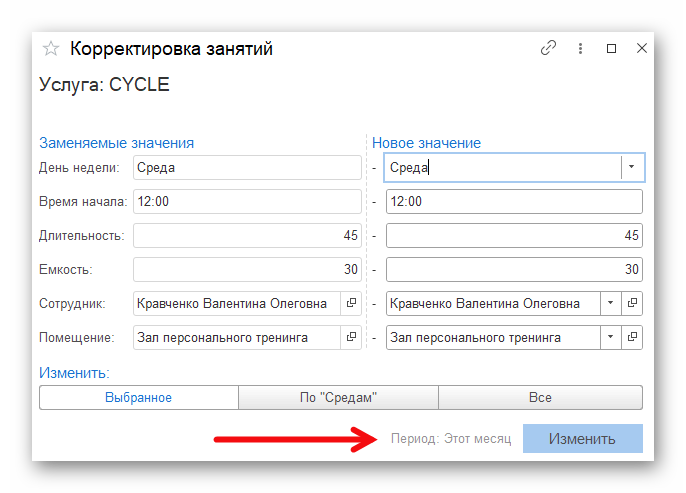Open the Период: Этот месяц link
This screenshot has width=686, height=493.
(x=451, y=438)
